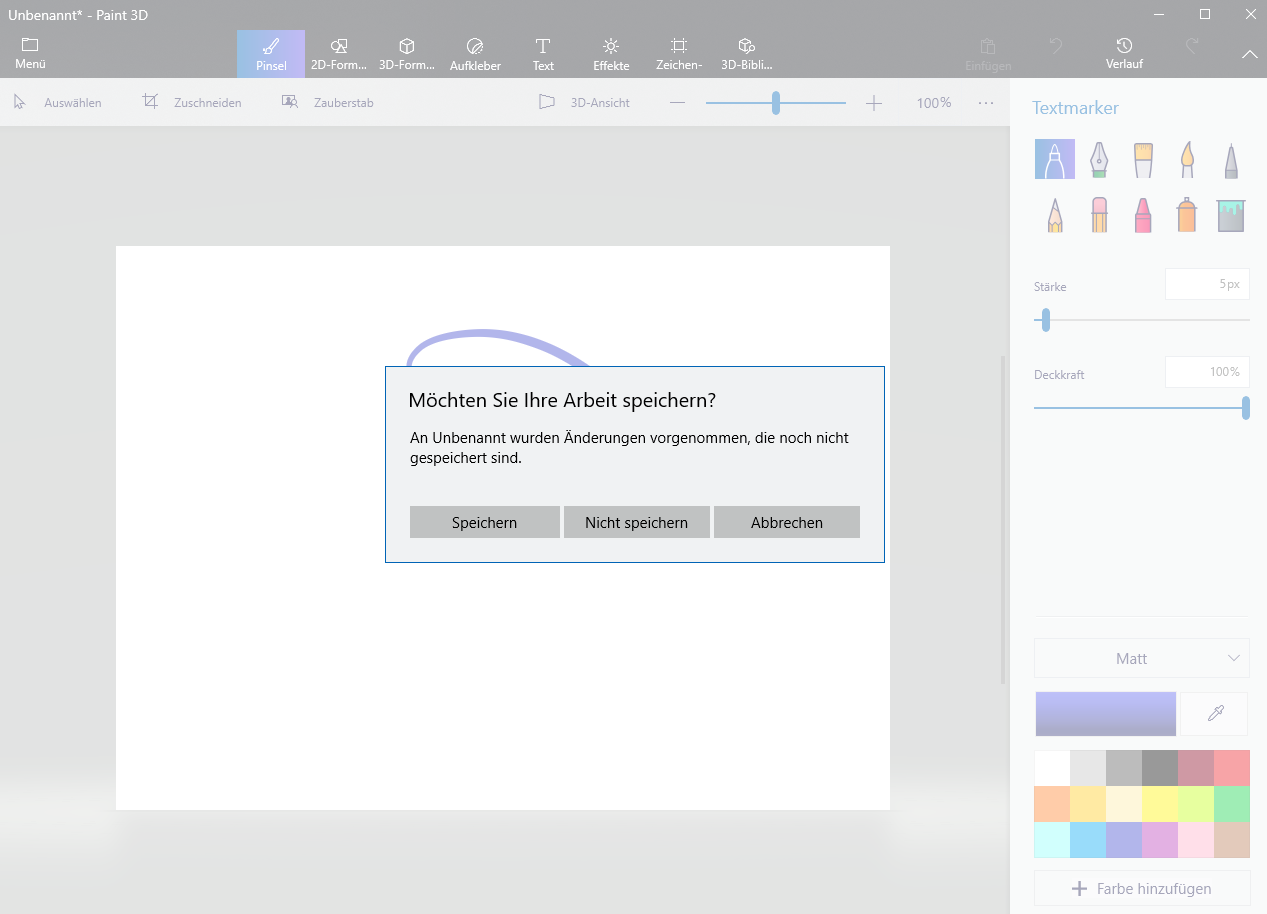Open the 3D-Formen tab
The image size is (1267, 914).
[407, 54]
